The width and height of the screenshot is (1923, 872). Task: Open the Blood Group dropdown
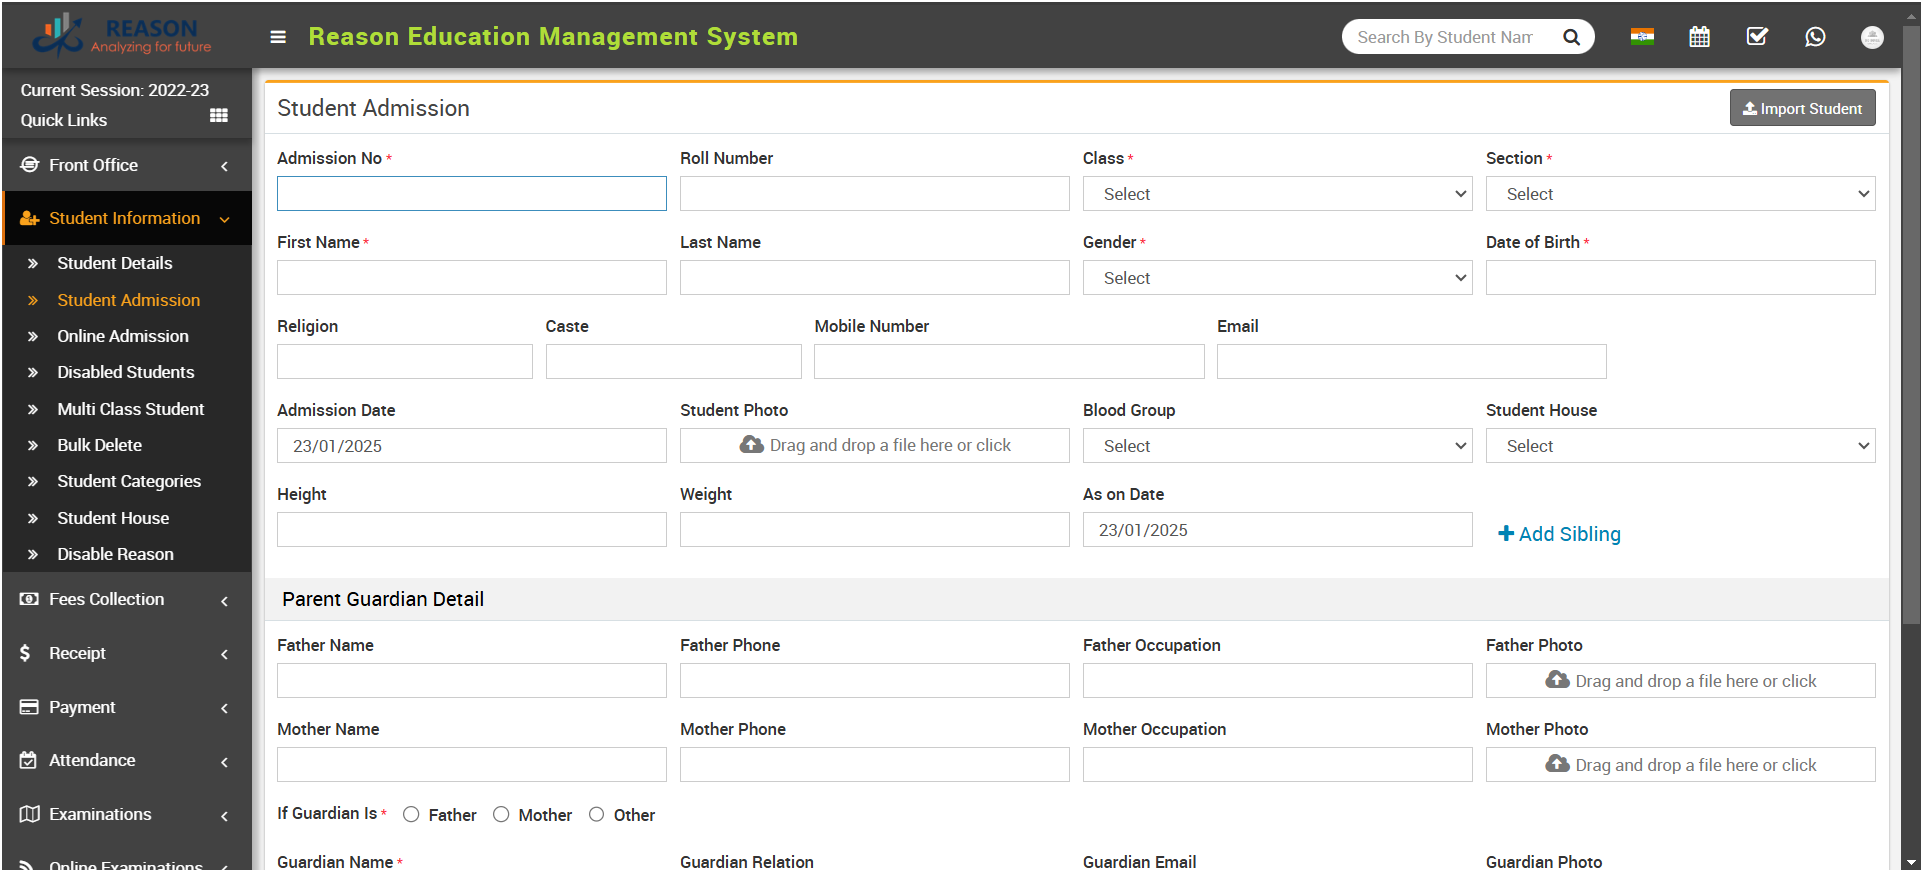click(1277, 446)
